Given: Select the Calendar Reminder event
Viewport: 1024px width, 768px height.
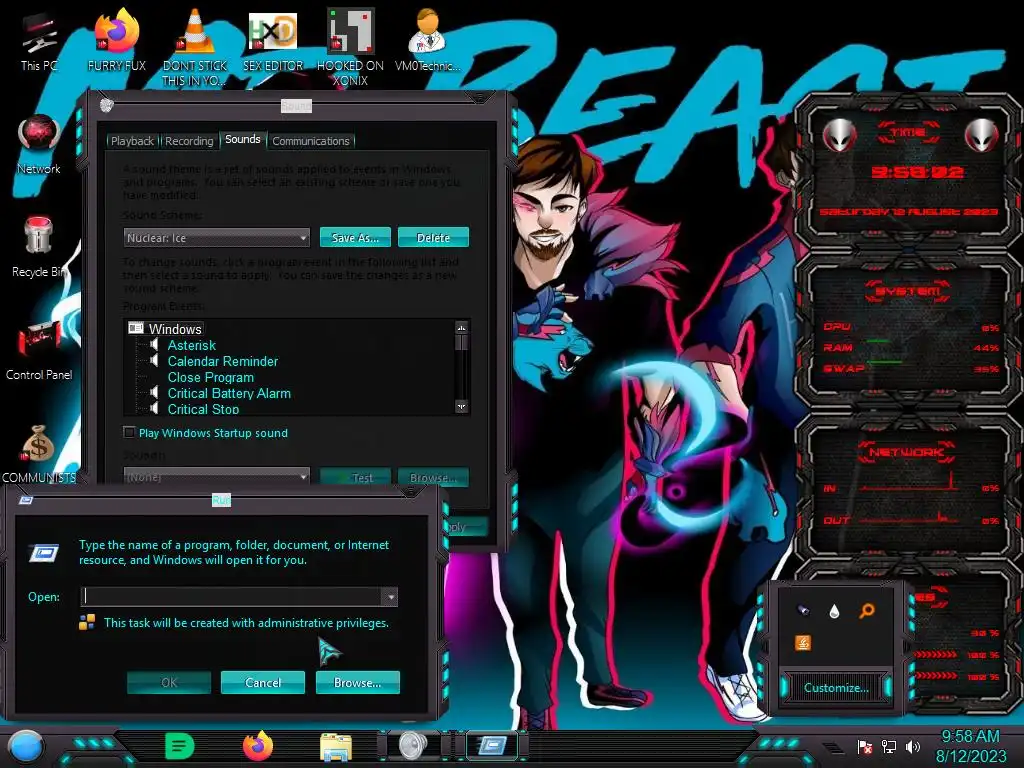Looking at the screenshot, I should pos(223,361).
